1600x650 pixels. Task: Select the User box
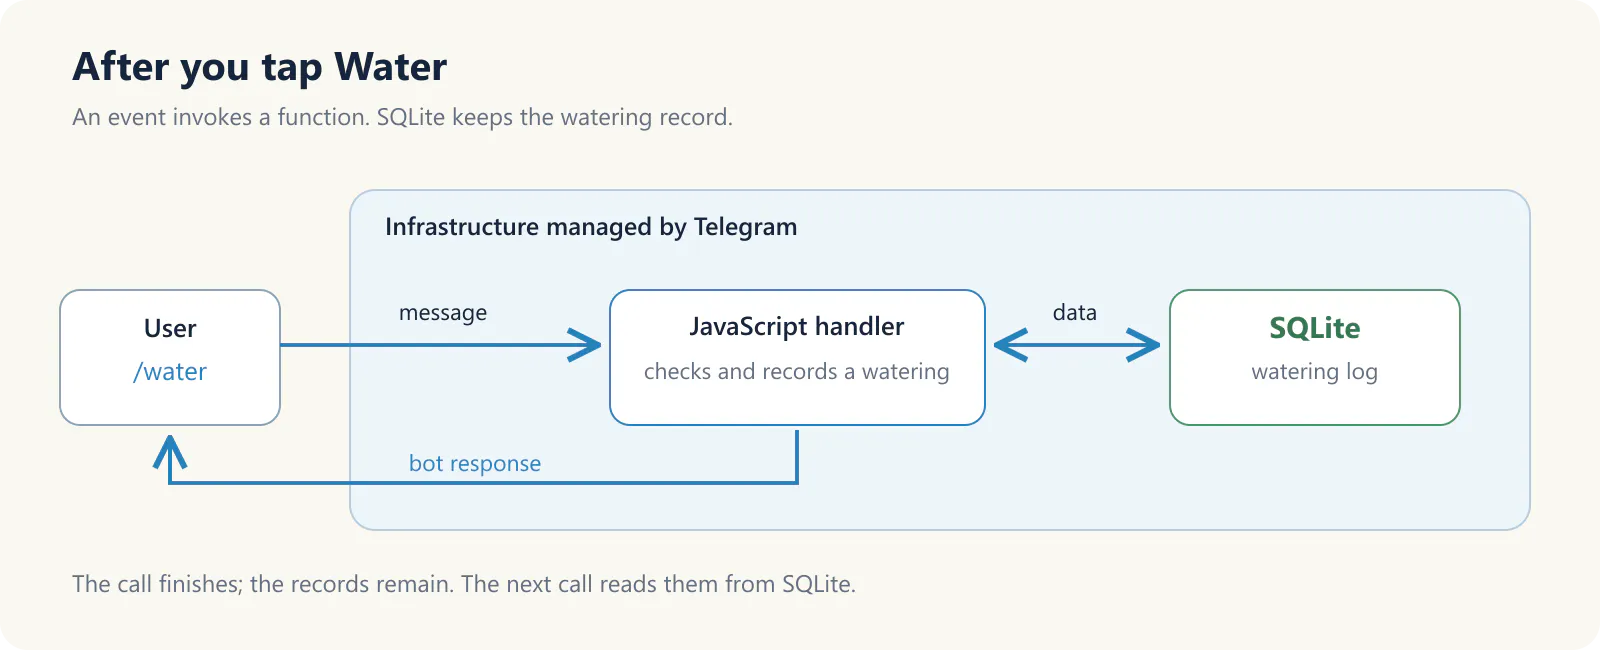[x=170, y=358]
